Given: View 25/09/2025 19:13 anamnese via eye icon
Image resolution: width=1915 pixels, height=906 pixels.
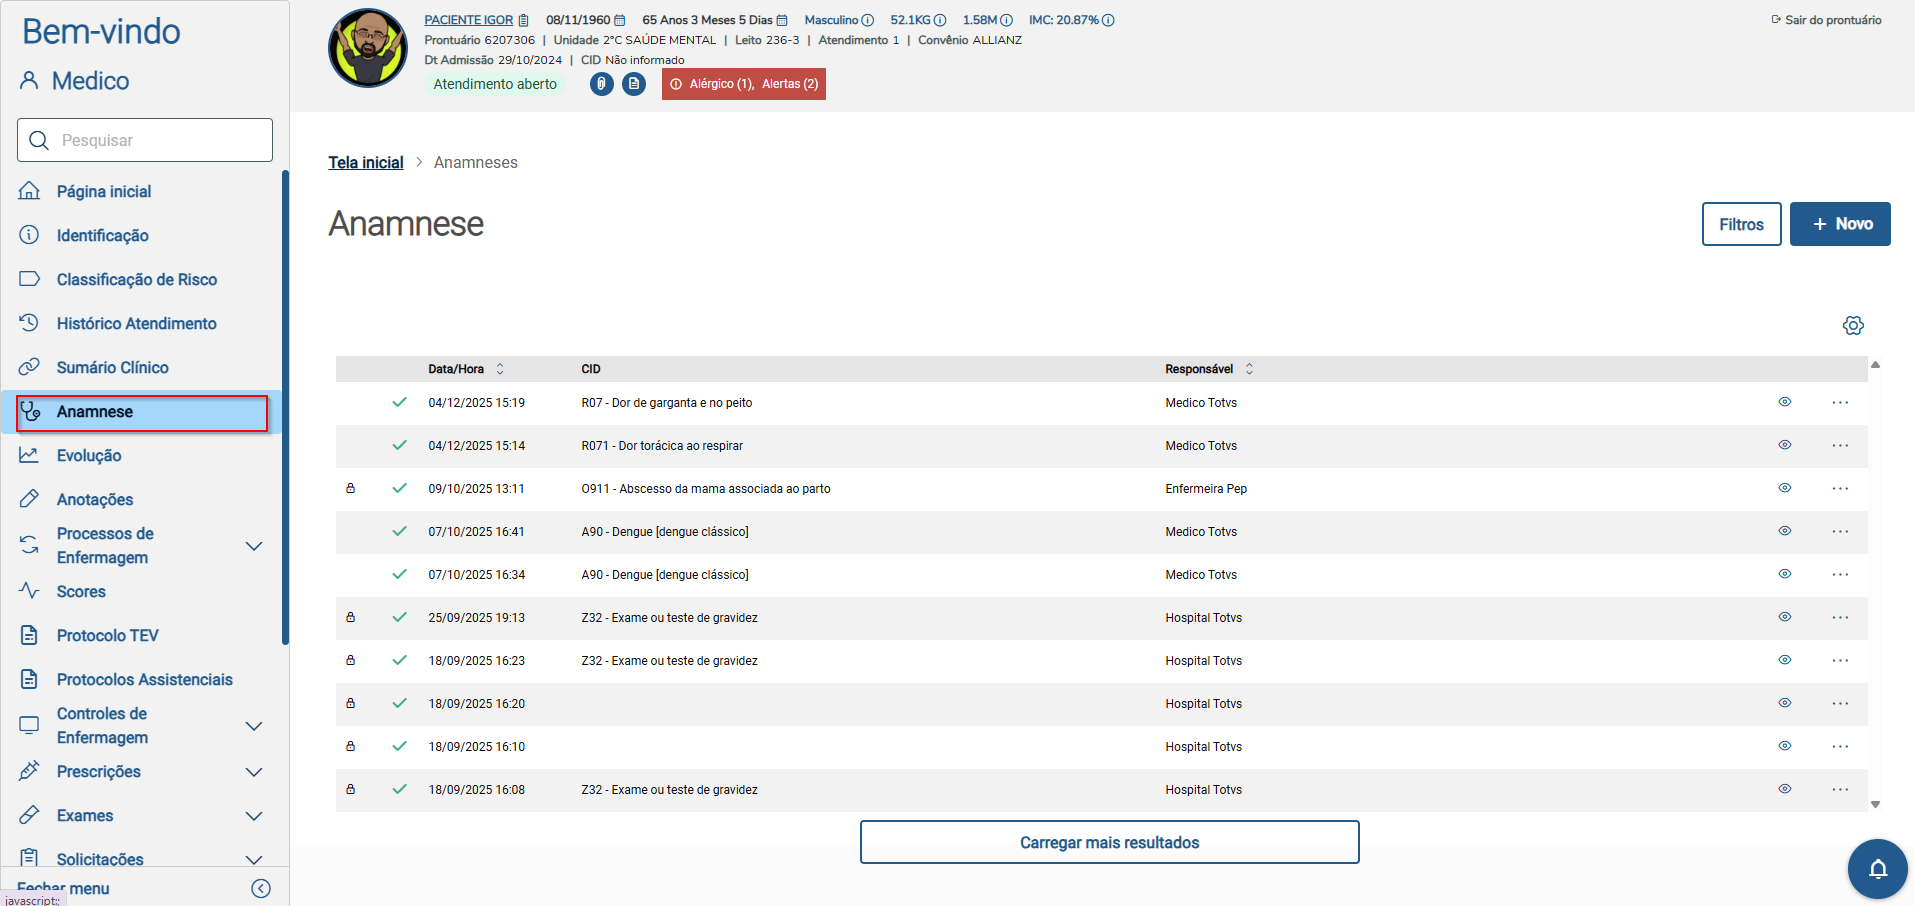Looking at the screenshot, I should (1784, 617).
